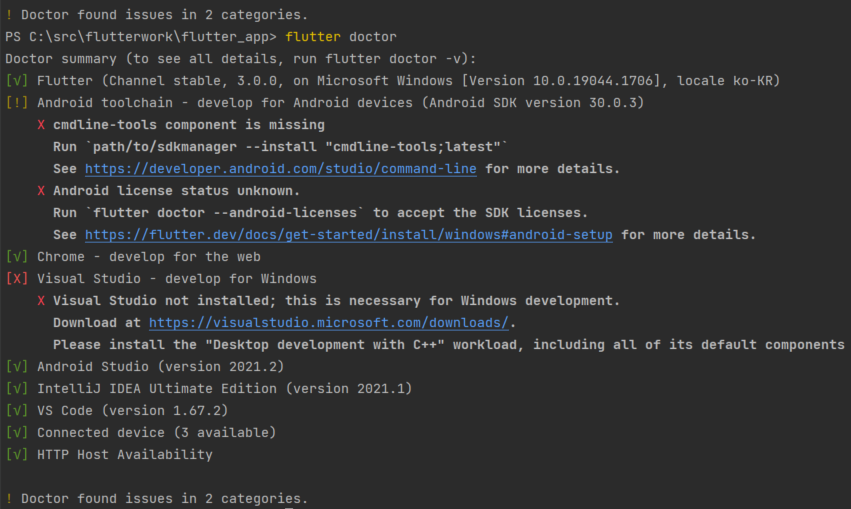Viewport: 851px width, 509px height.
Task: Click the green [√] marker beside Flutter
Action: click(x=17, y=81)
